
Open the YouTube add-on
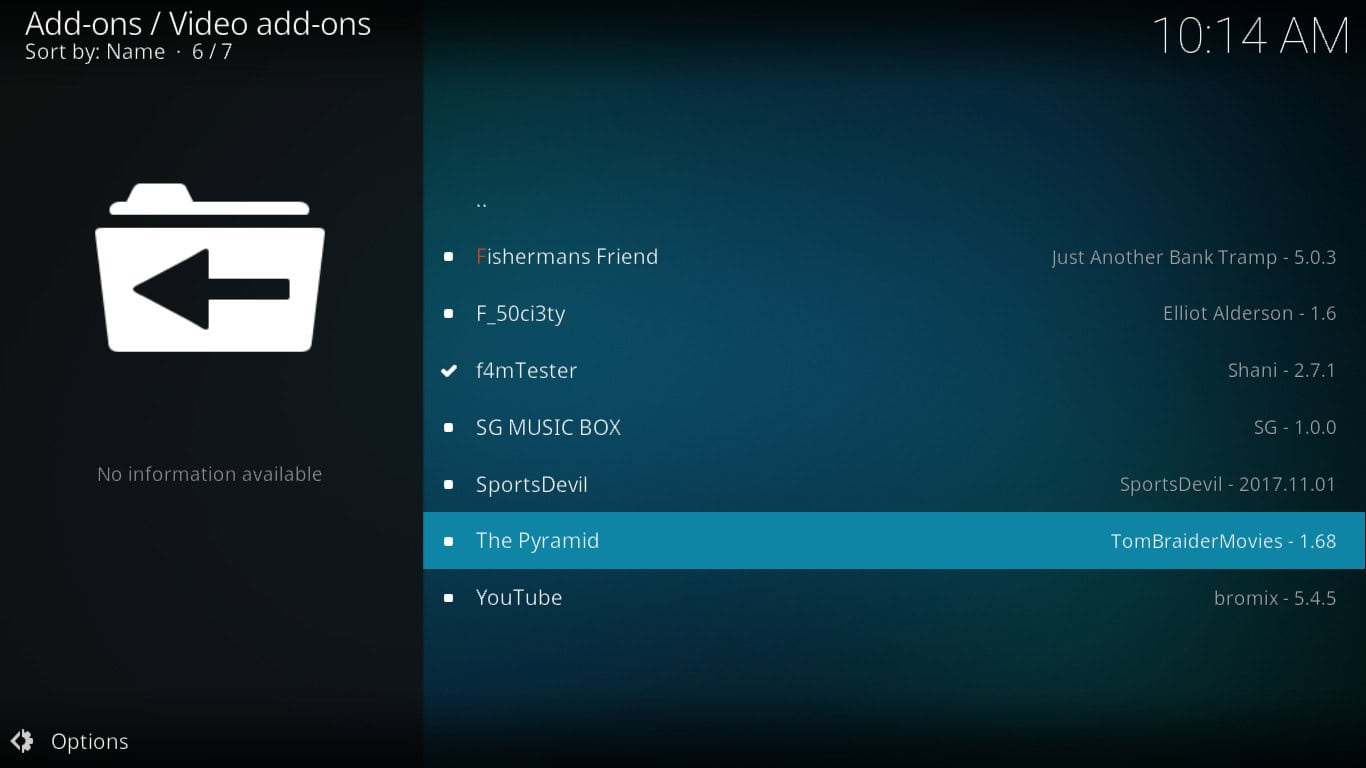click(894, 597)
